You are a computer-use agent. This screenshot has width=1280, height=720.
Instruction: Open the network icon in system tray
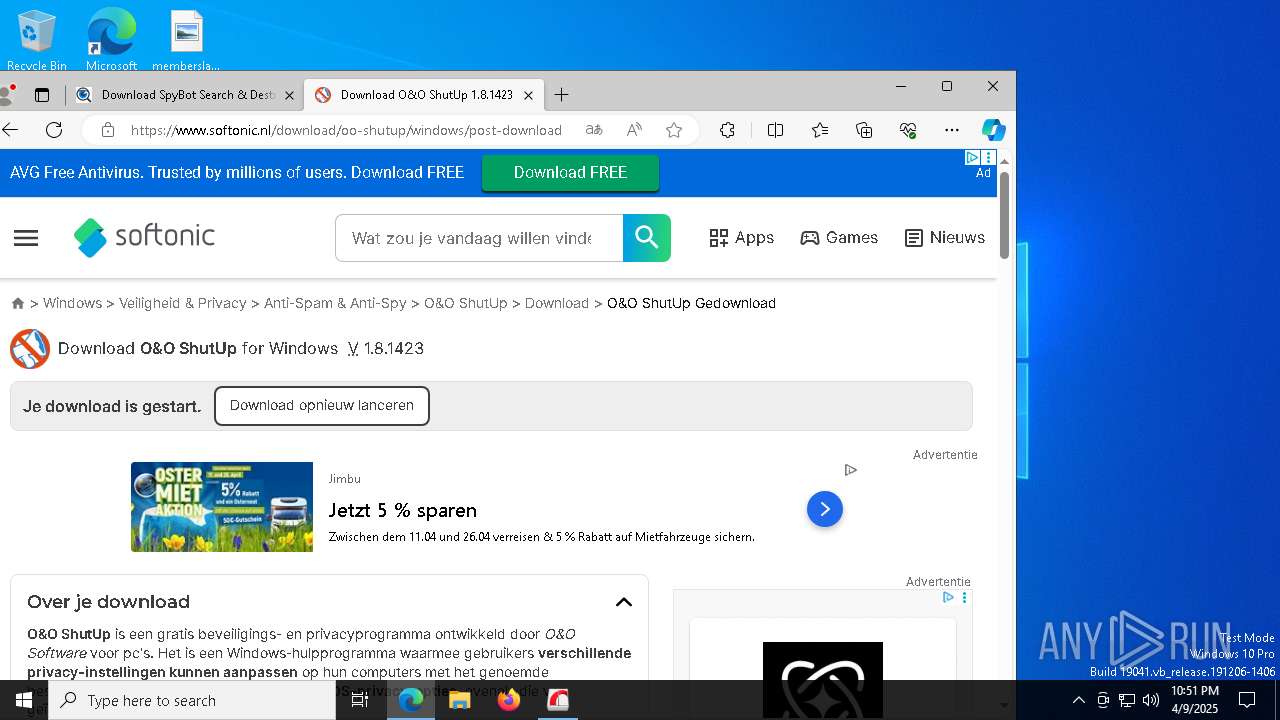click(1127, 700)
